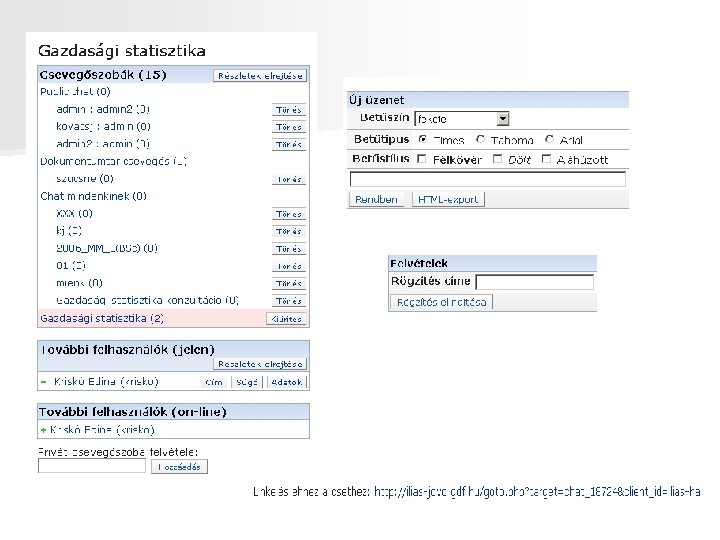Select highlighted Gazdasági statisztika (2) room
The image size is (720, 540).
pyautogui.click(x=102, y=318)
